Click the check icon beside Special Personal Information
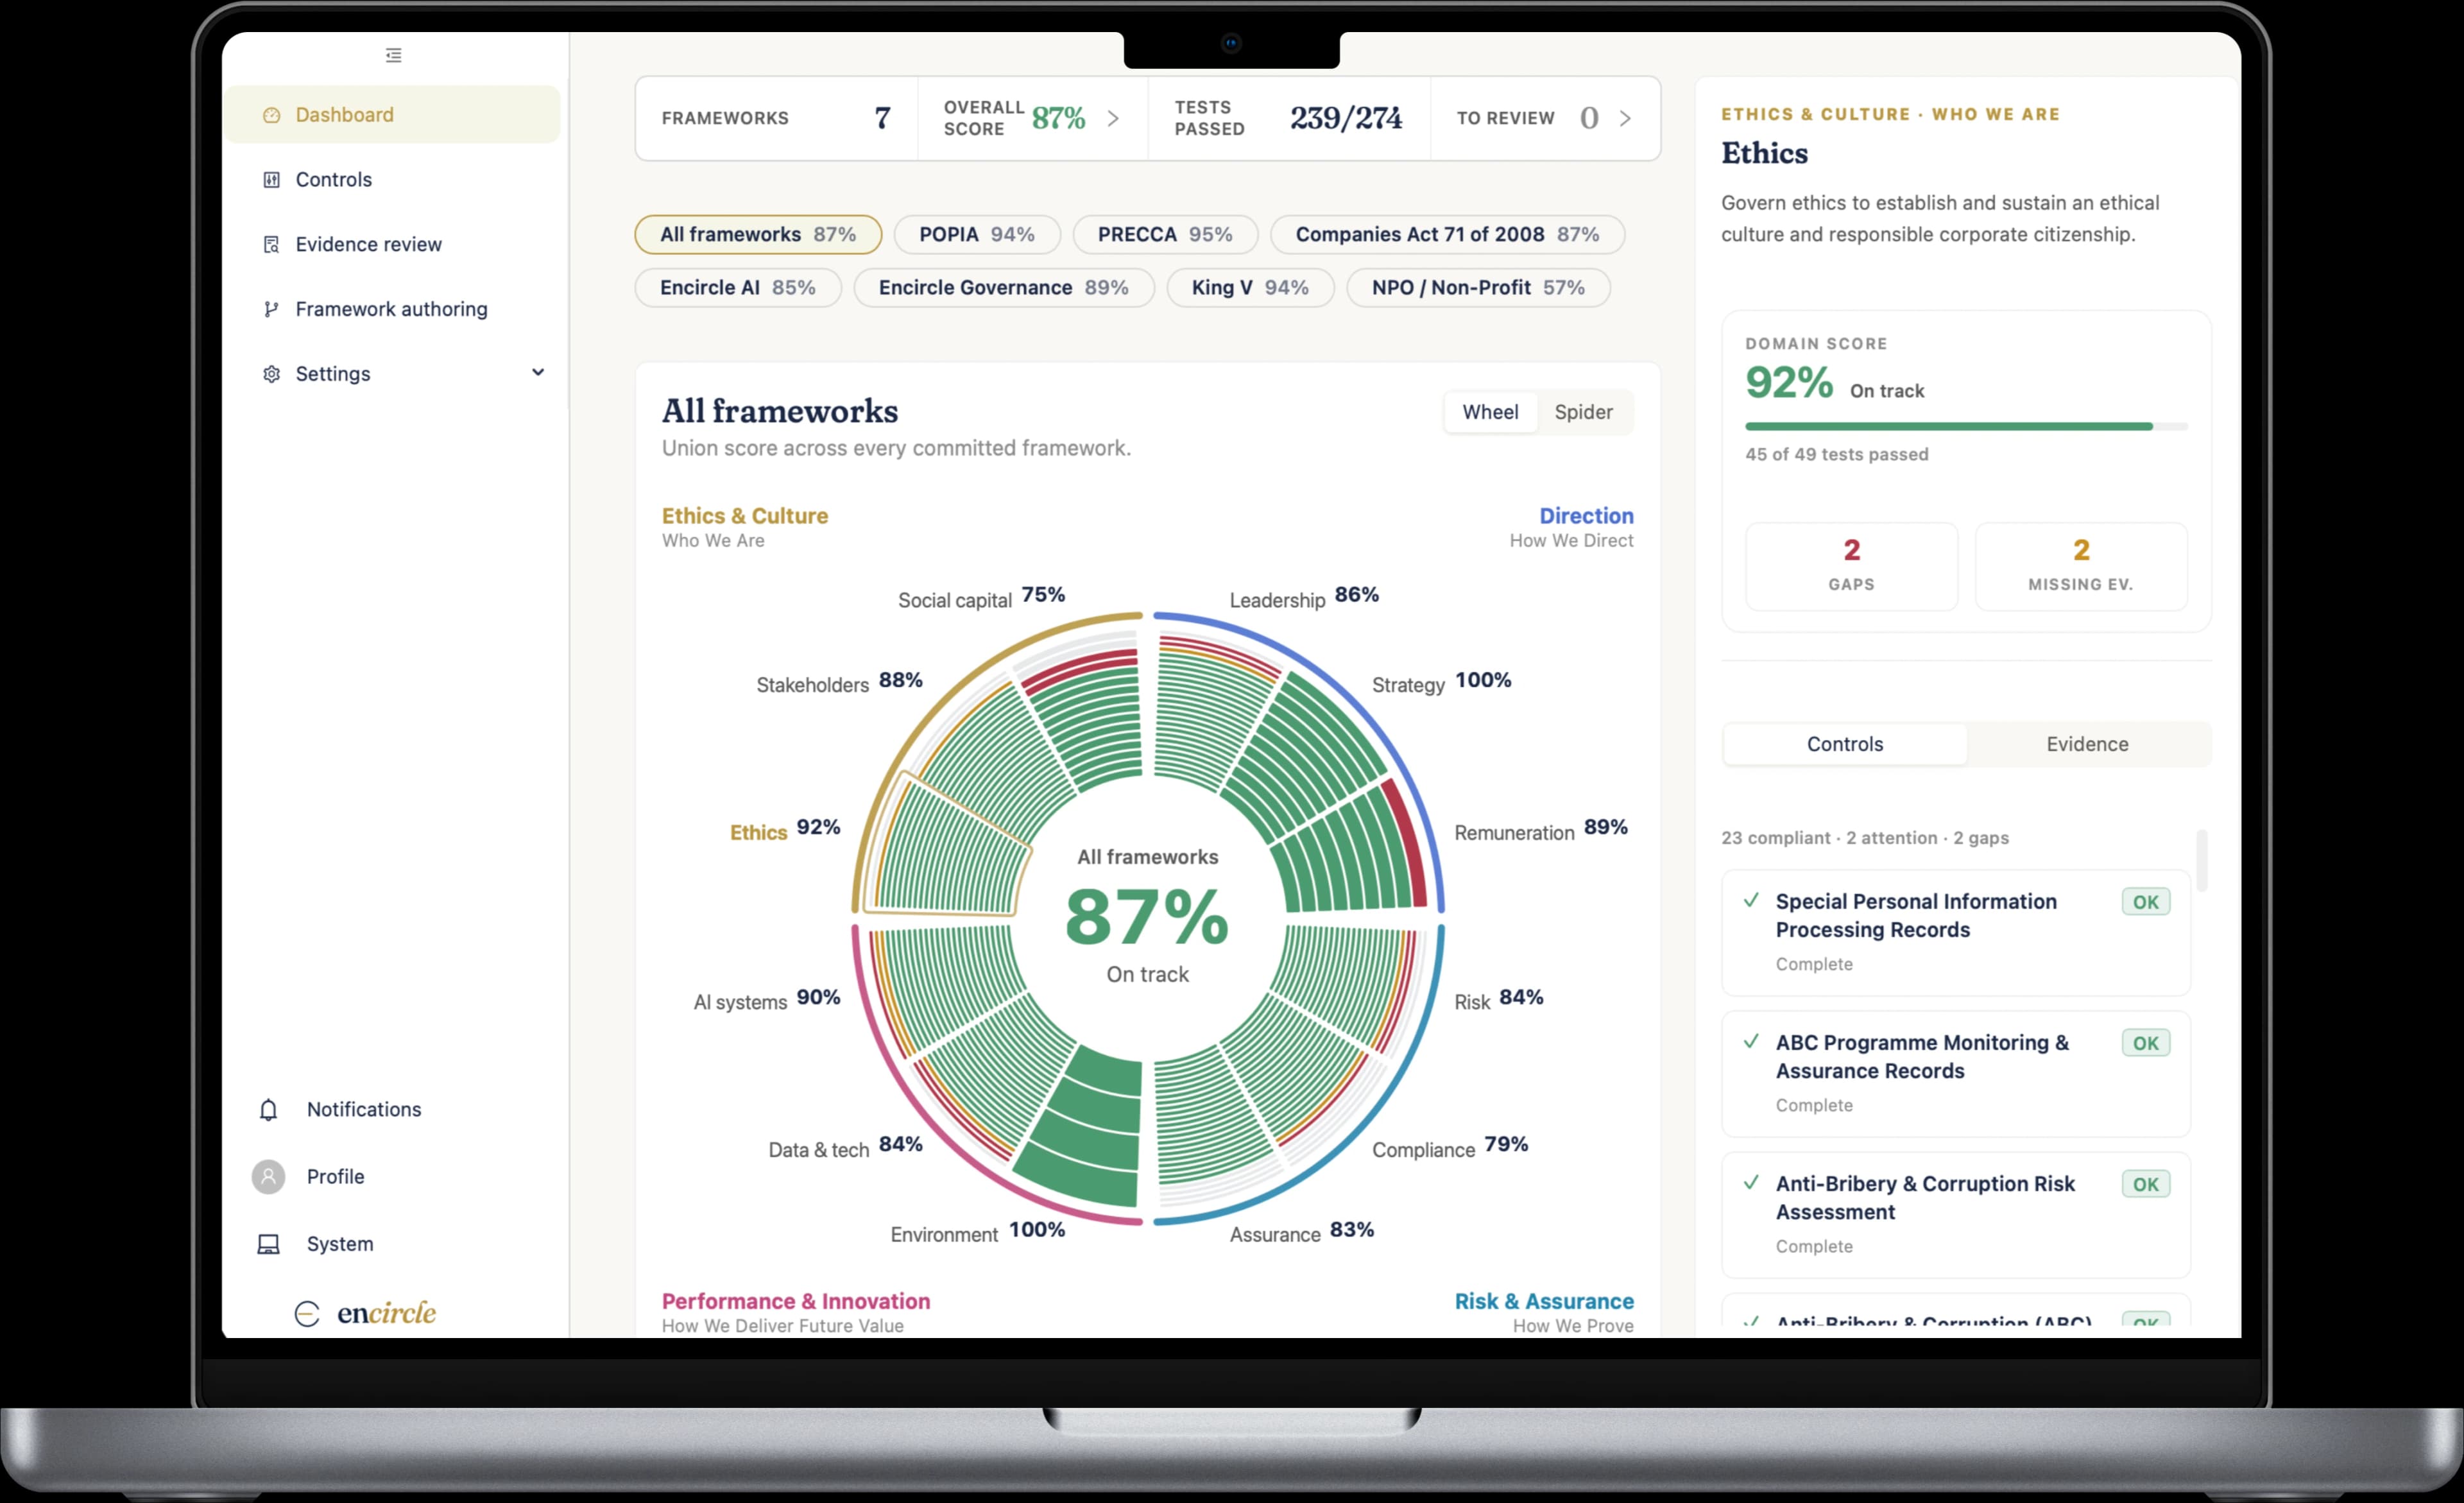2464x1503 pixels. point(1751,900)
